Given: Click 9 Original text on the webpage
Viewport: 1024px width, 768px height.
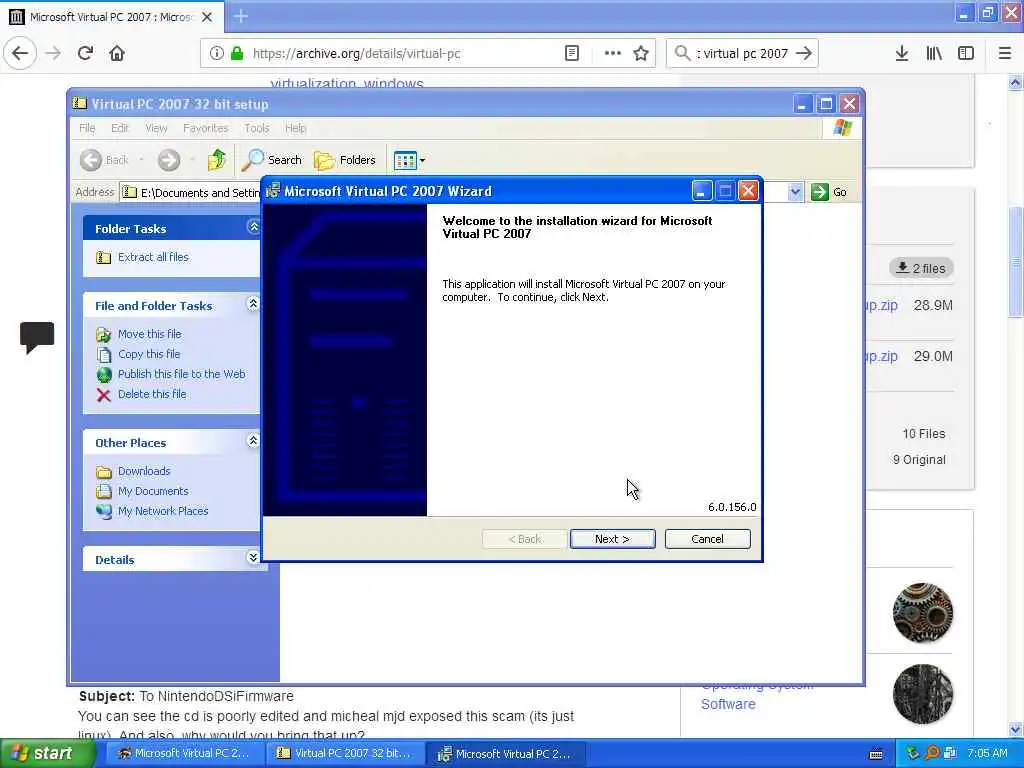Looking at the screenshot, I should tap(919, 460).
